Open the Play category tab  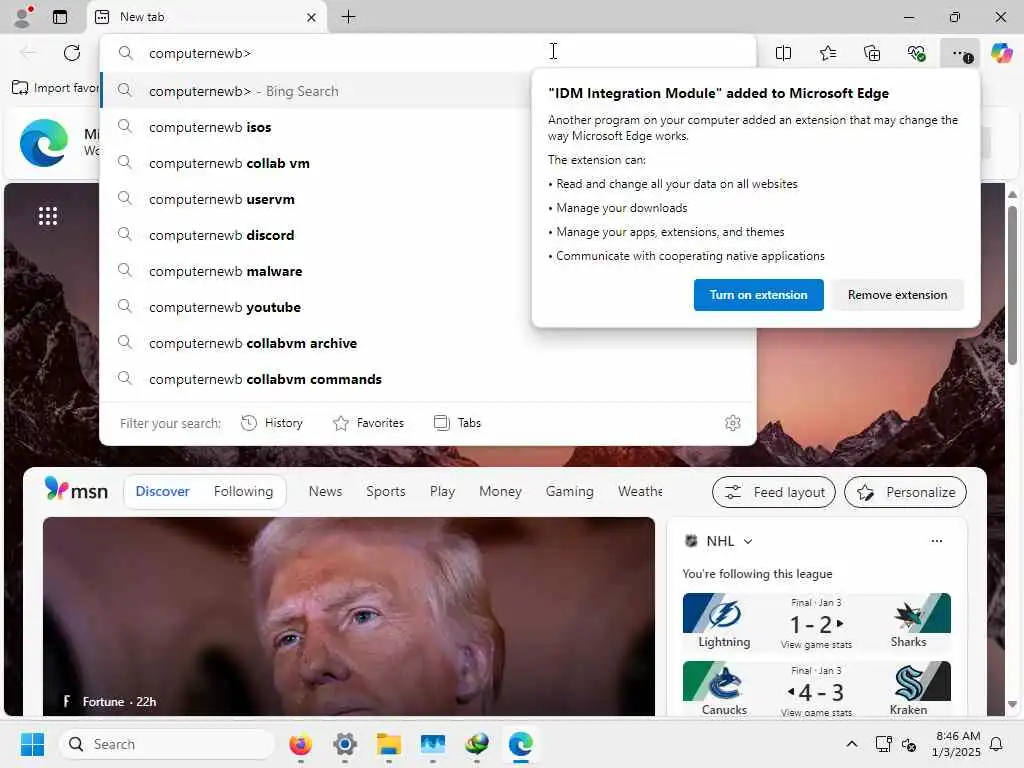[442, 491]
